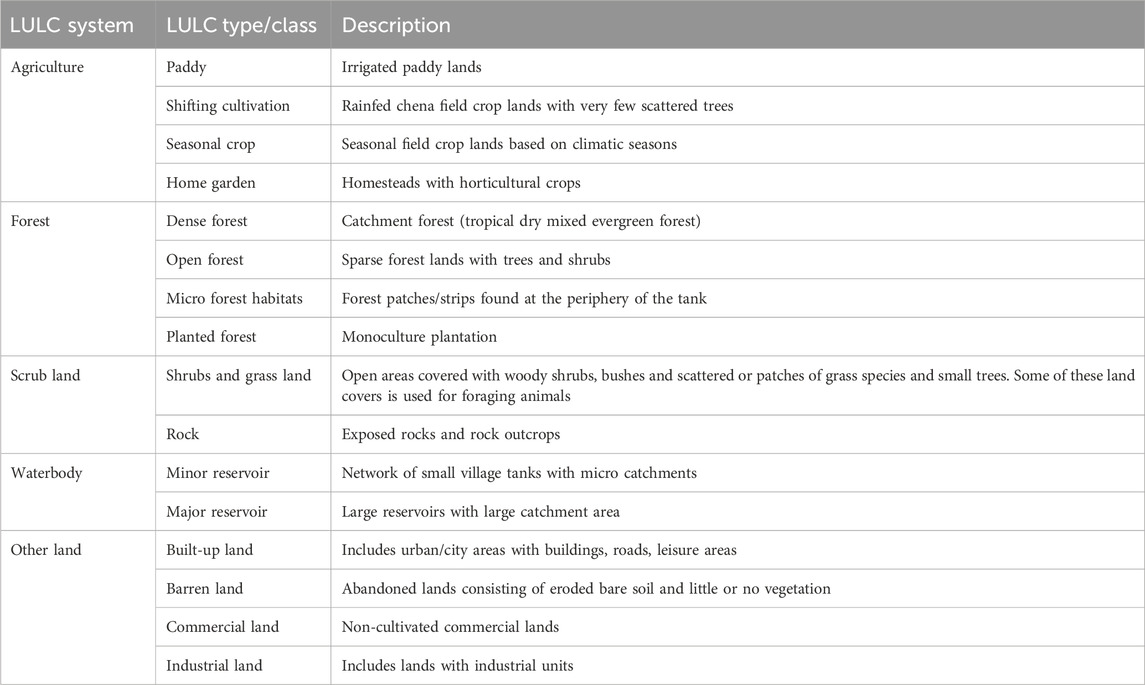Select Shrubs and grass land cell
The width and height of the screenshot is (1145, 685).
click(243, 386)
